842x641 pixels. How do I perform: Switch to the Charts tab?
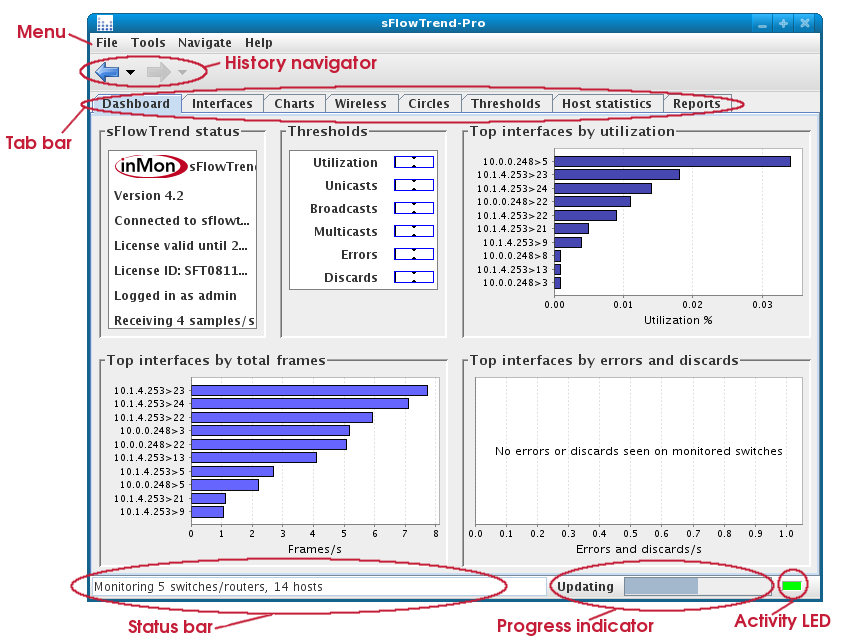pos(294,104)
